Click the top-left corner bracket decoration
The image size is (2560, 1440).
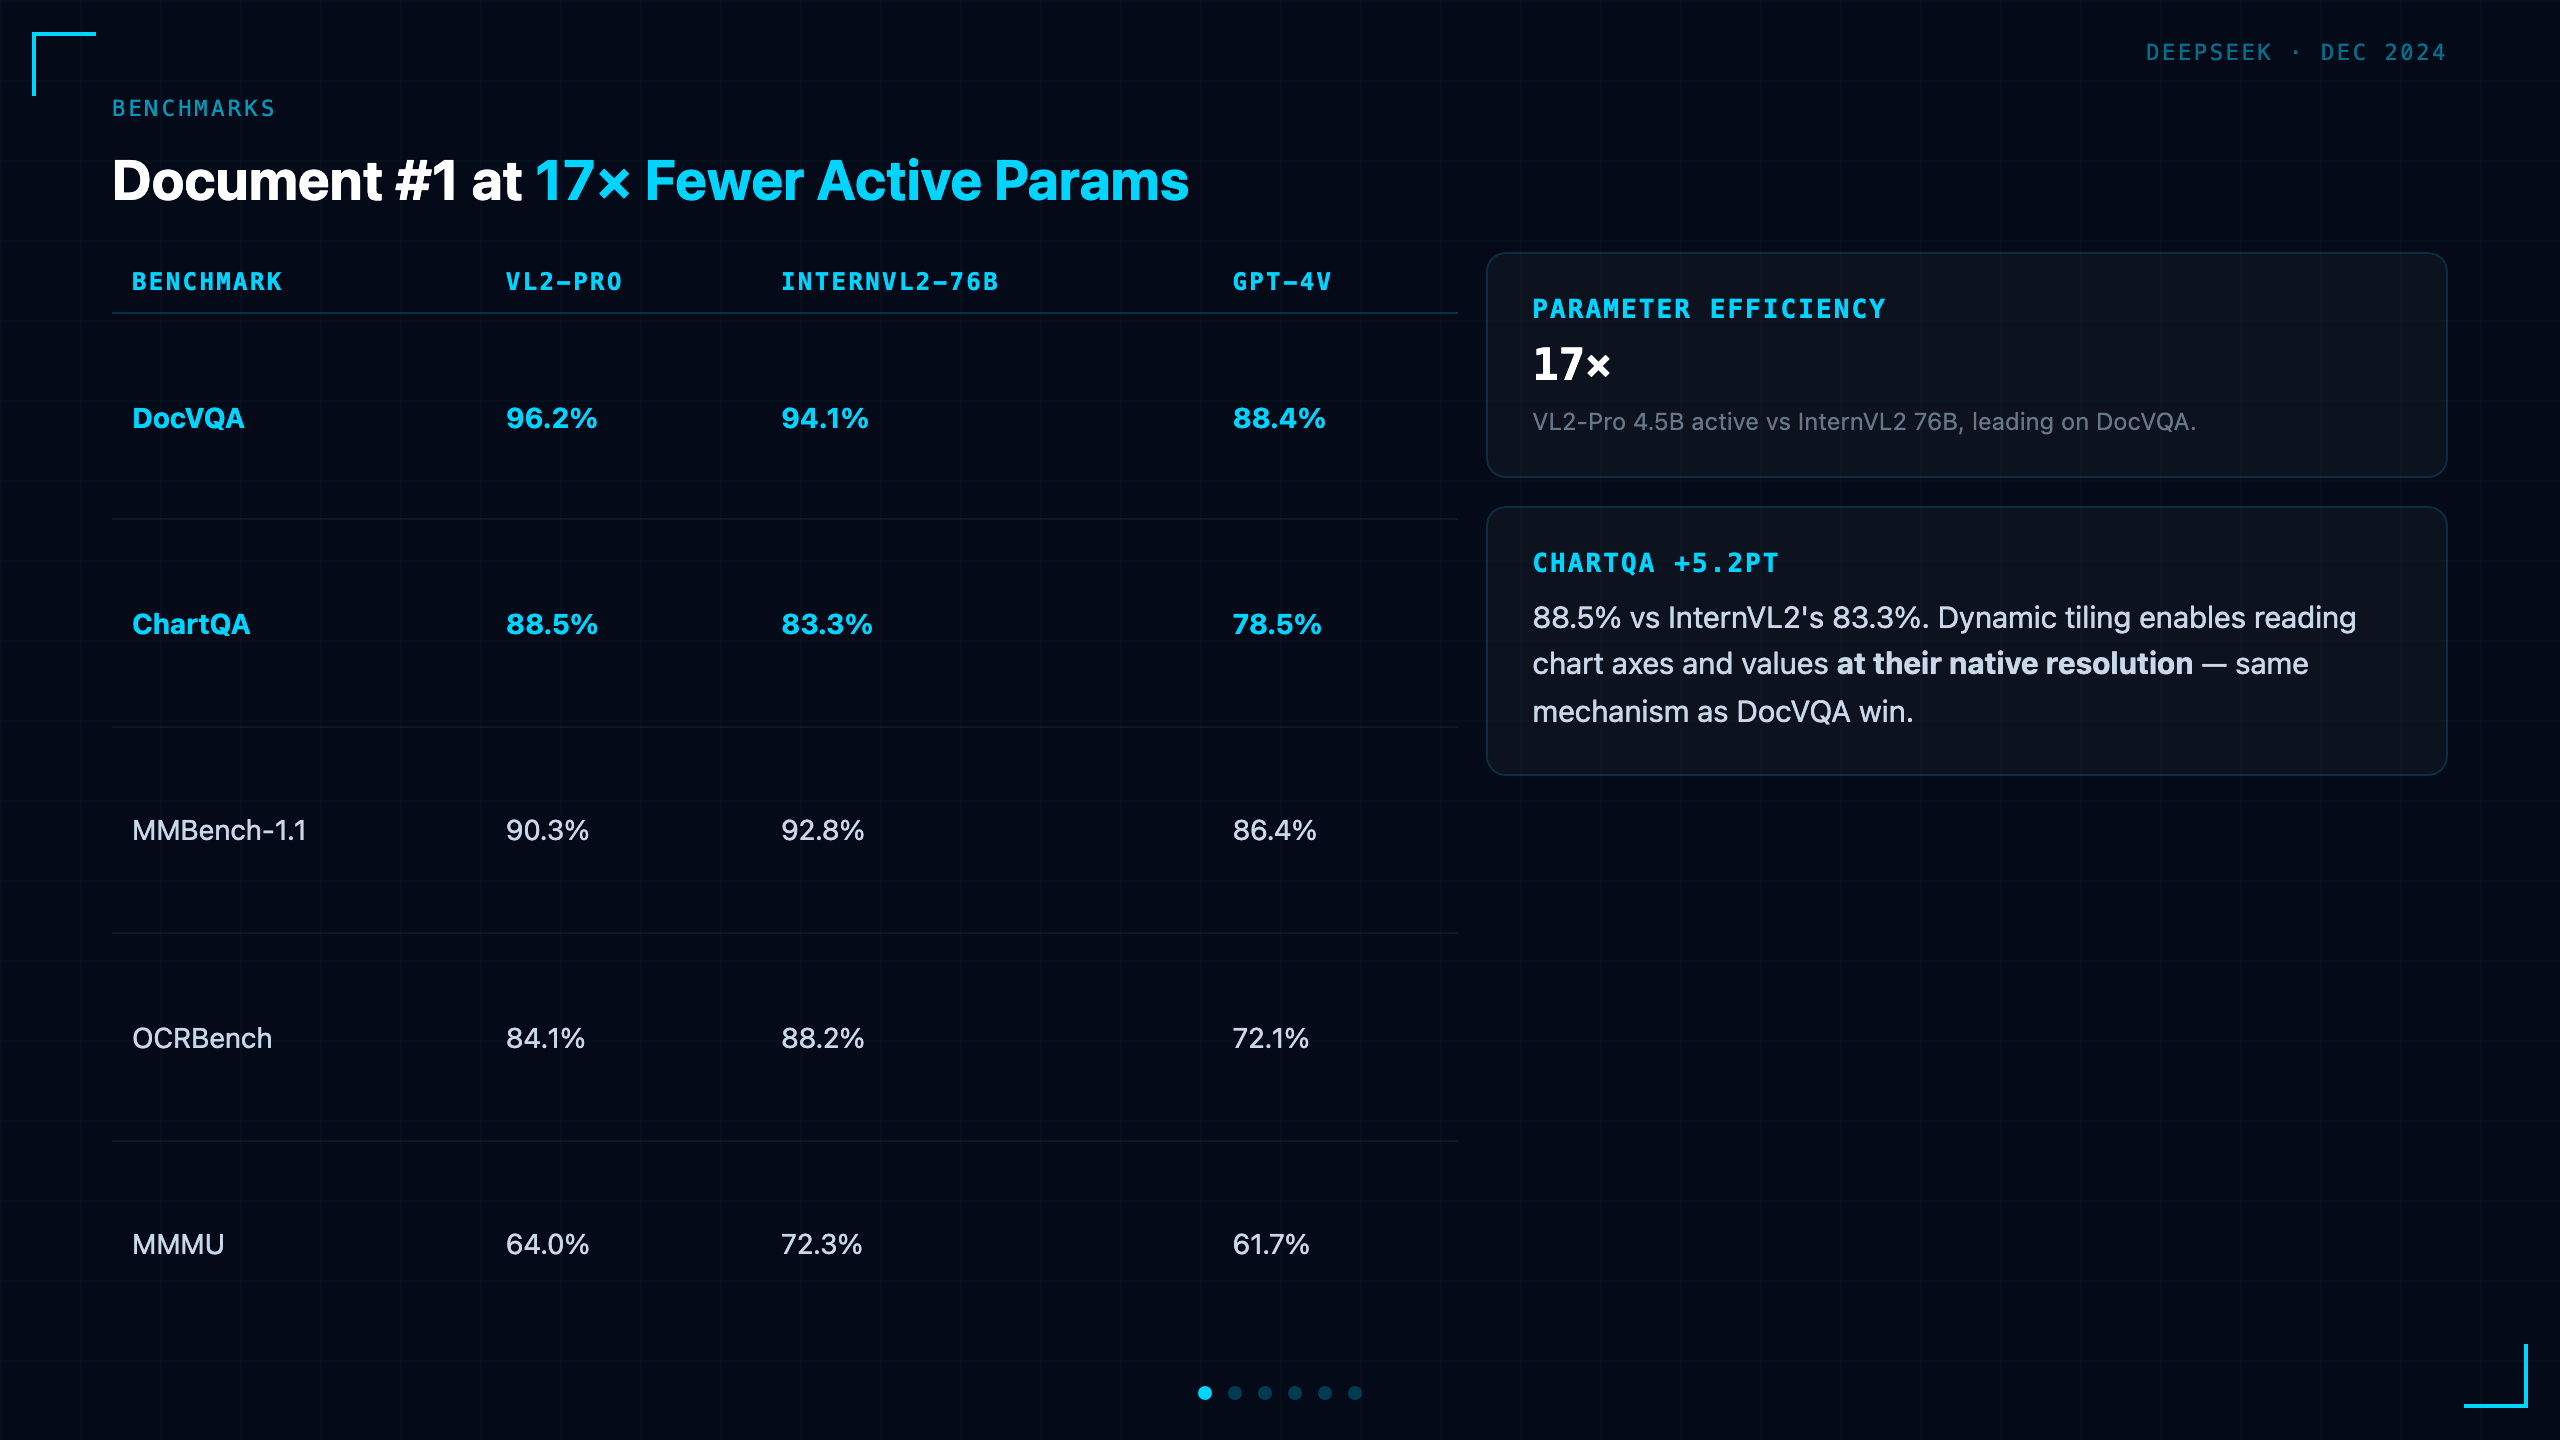(x=64, y=64)
